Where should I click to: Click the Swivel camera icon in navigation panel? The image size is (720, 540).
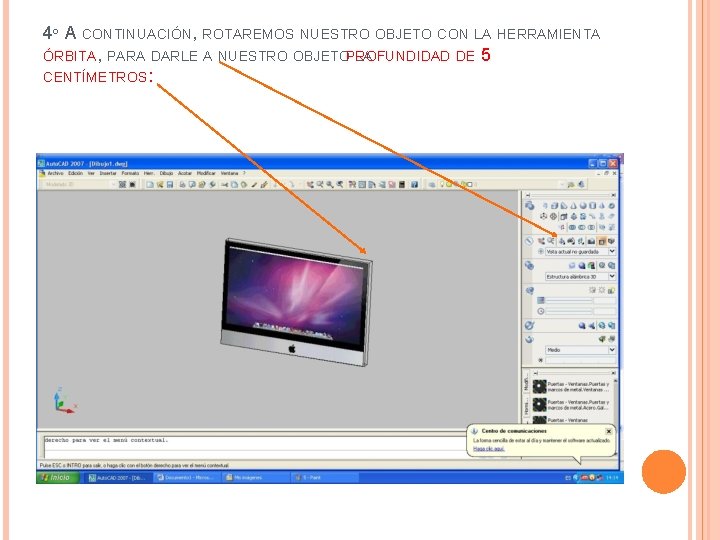[x=571, y=241]
